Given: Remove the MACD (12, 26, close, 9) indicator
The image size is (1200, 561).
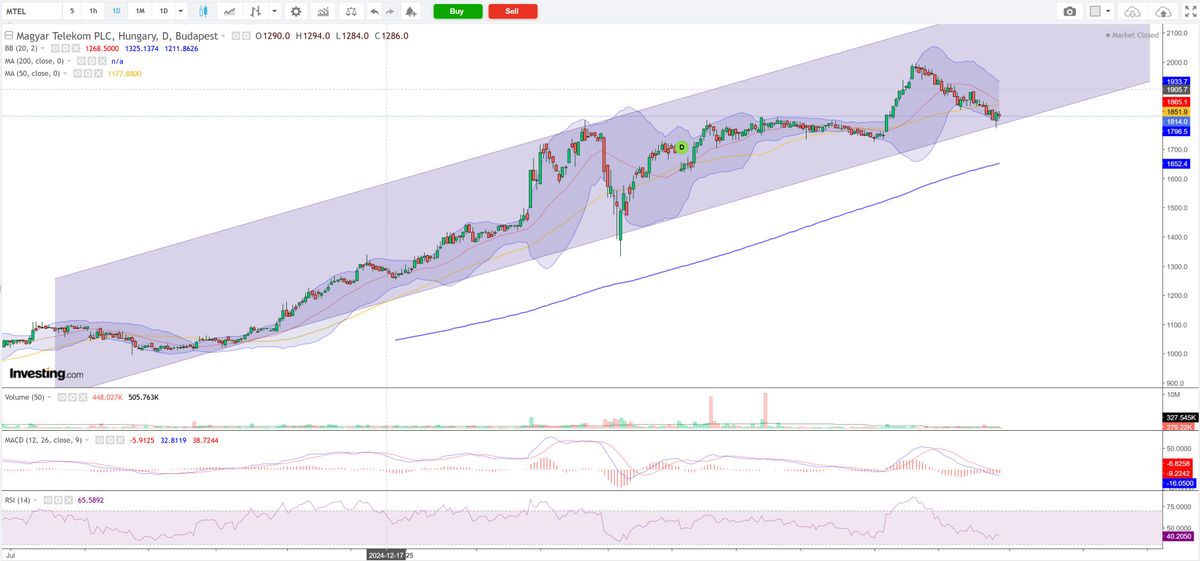Looking at the screenshot, I should 121,440.
